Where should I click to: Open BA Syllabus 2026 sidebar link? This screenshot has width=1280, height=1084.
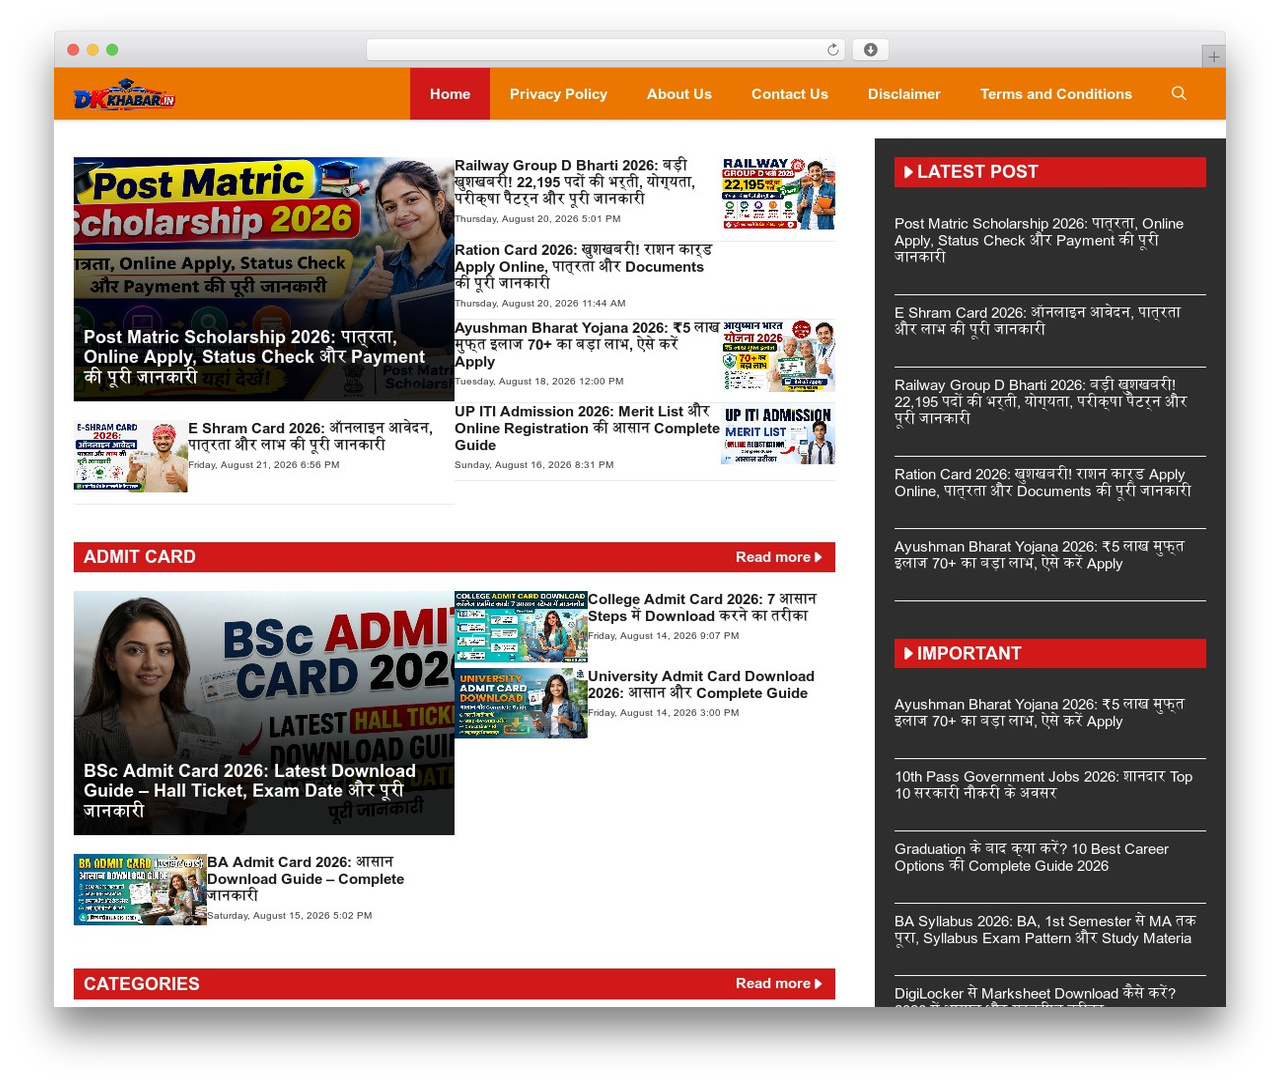tap(1045, 929)
